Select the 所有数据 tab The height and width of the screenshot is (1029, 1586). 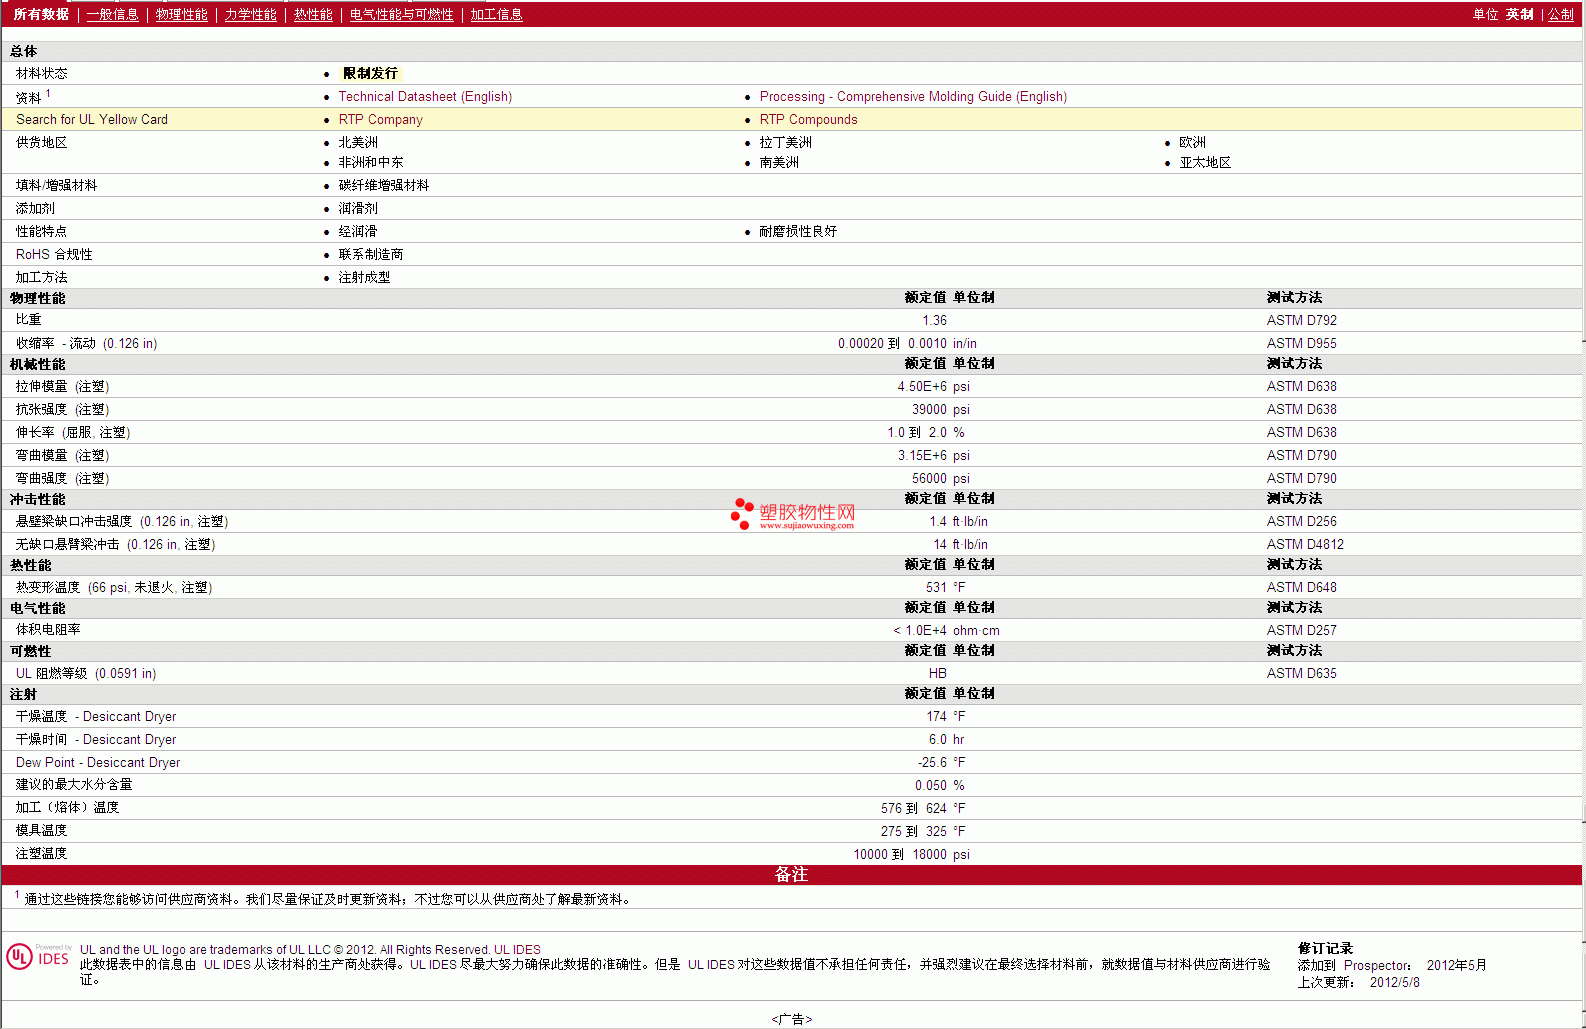[41, 14]
